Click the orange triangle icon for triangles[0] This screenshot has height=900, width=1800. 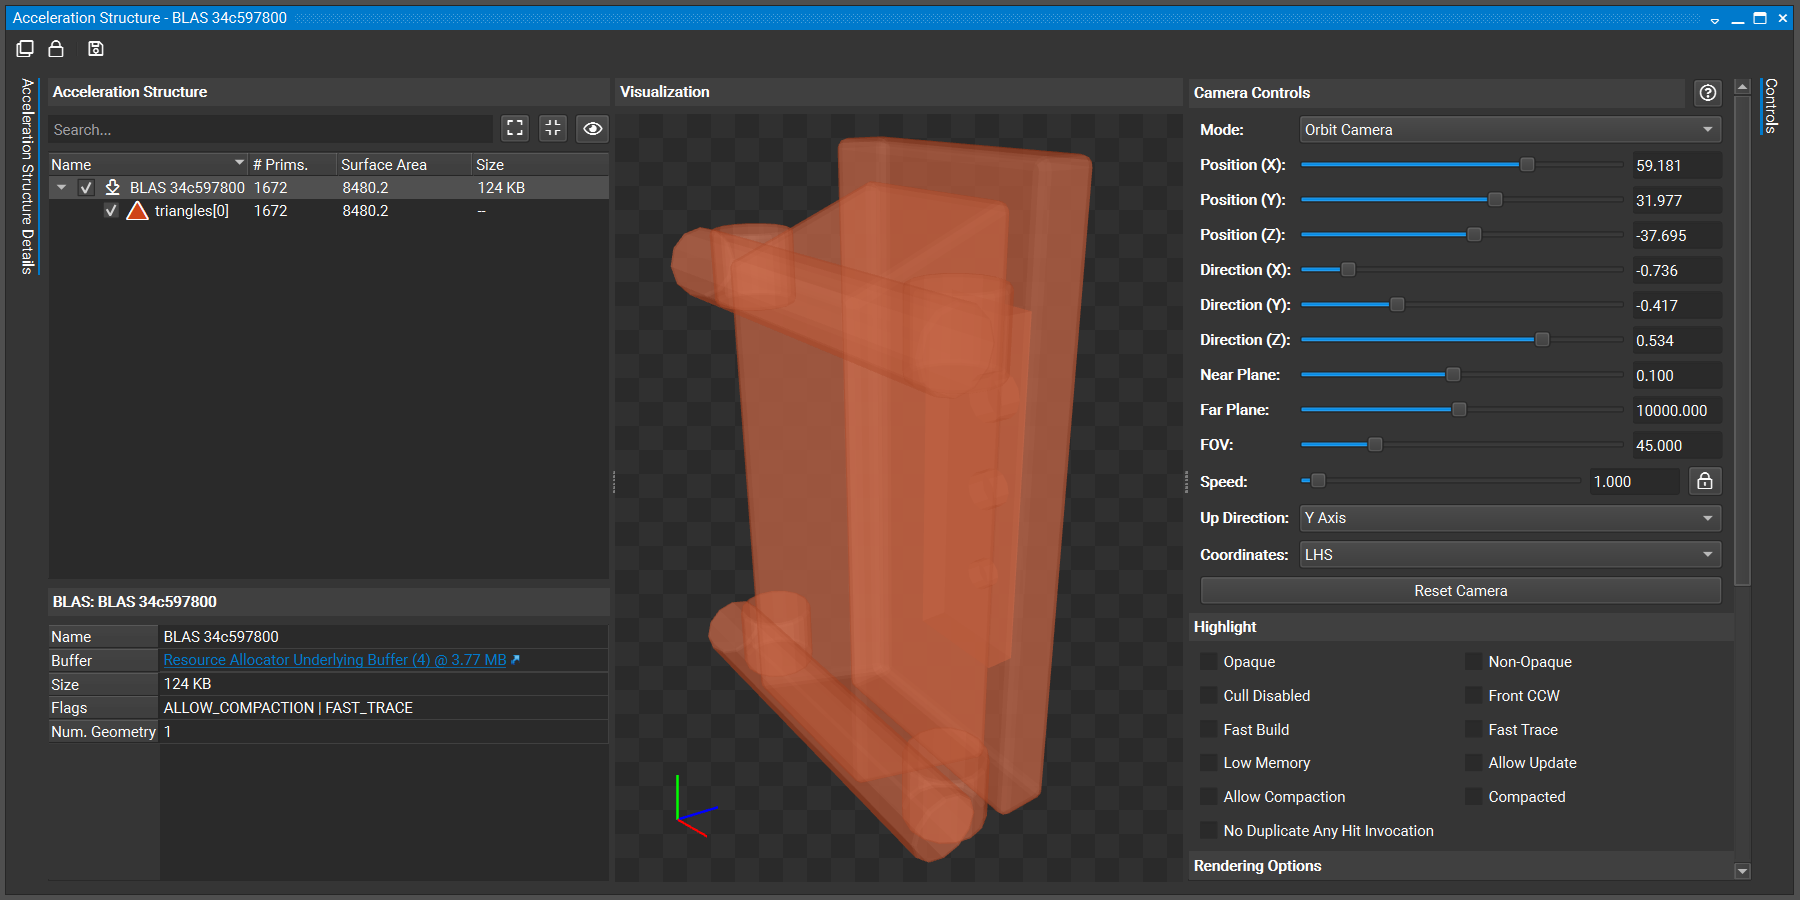pos(138,210)
